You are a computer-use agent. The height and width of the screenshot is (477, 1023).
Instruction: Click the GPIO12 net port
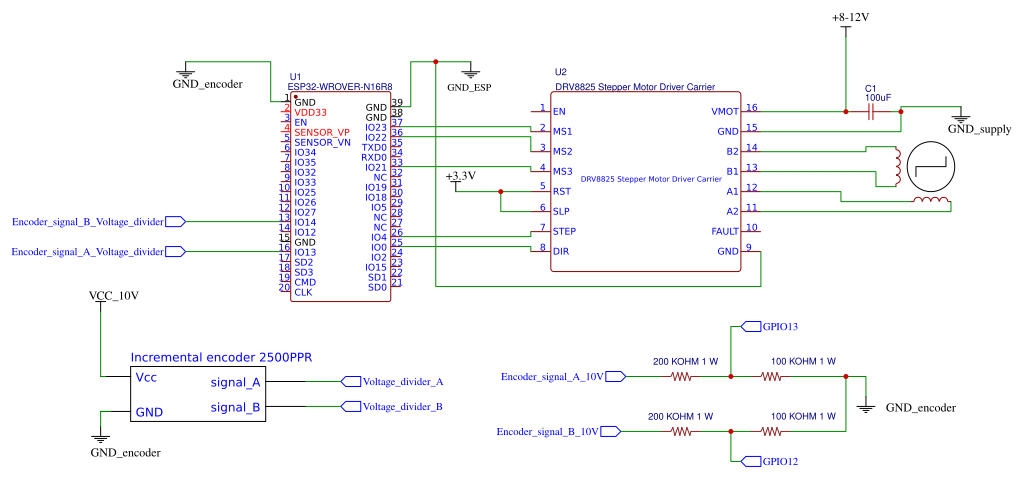(752, 461)
